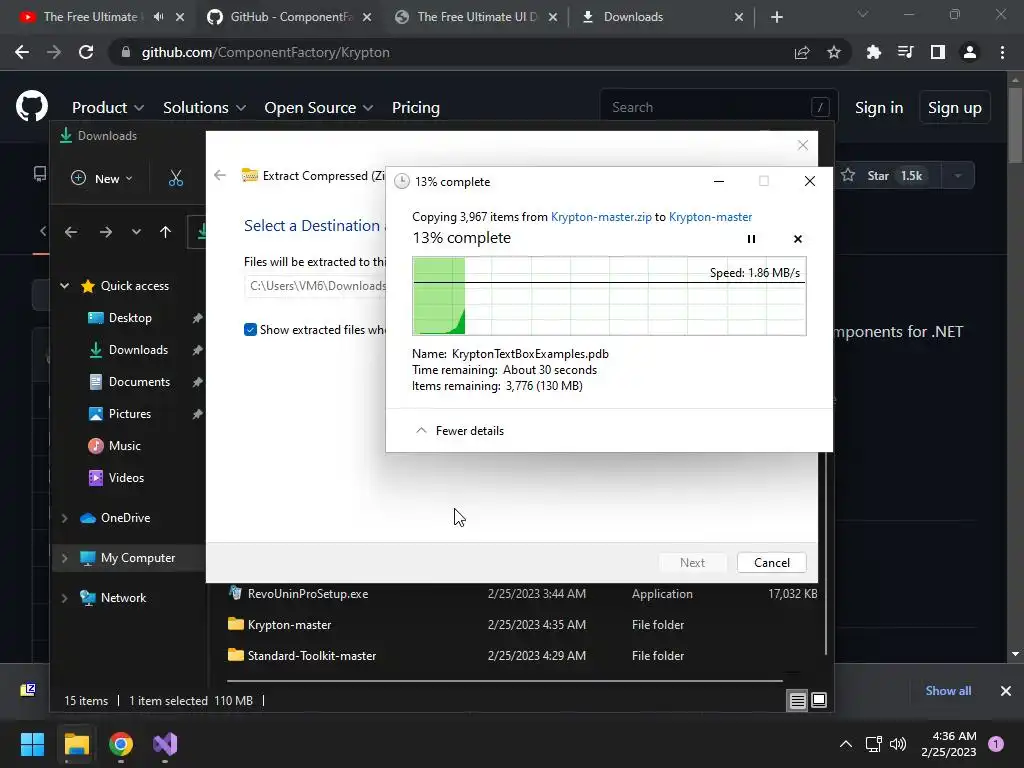Go back in Chrome
The image size is (1024, 768).
pos(22,52)
